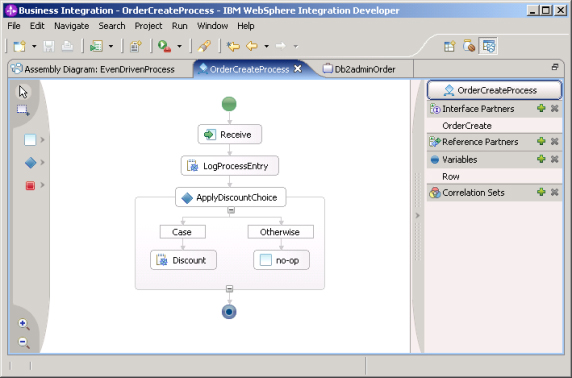This screenshot has height=378, width=572.
Task: Remove the selected Variable with X icon
Action: tap(554, 159)
